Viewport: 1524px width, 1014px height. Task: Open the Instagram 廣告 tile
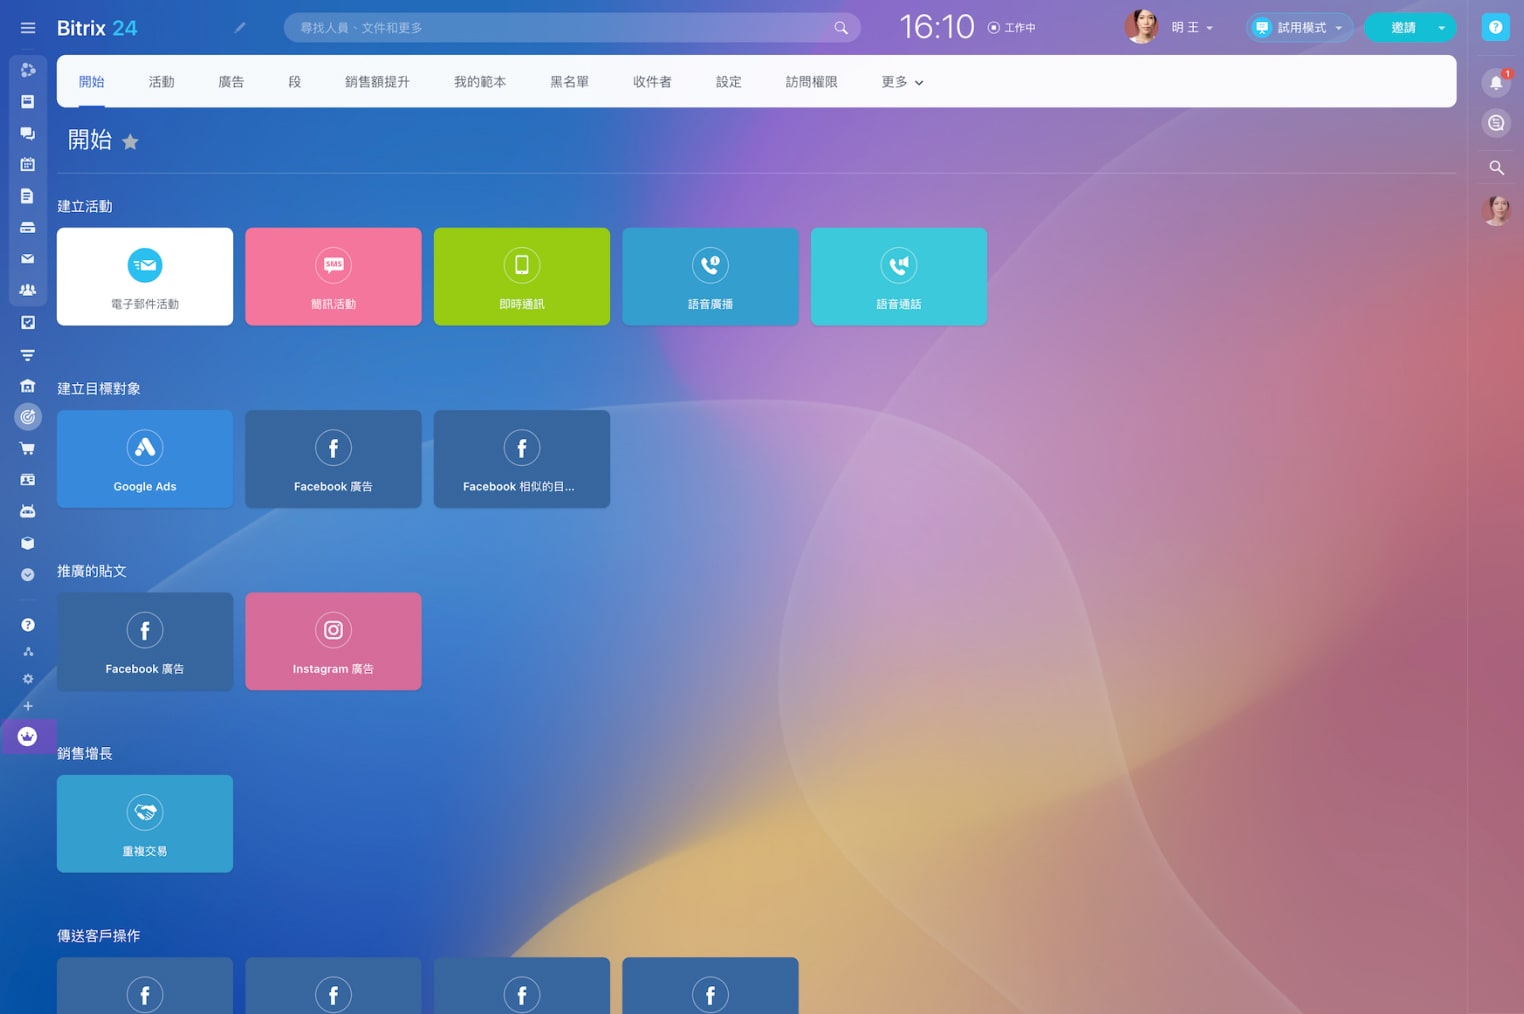(x=333, y=641)
